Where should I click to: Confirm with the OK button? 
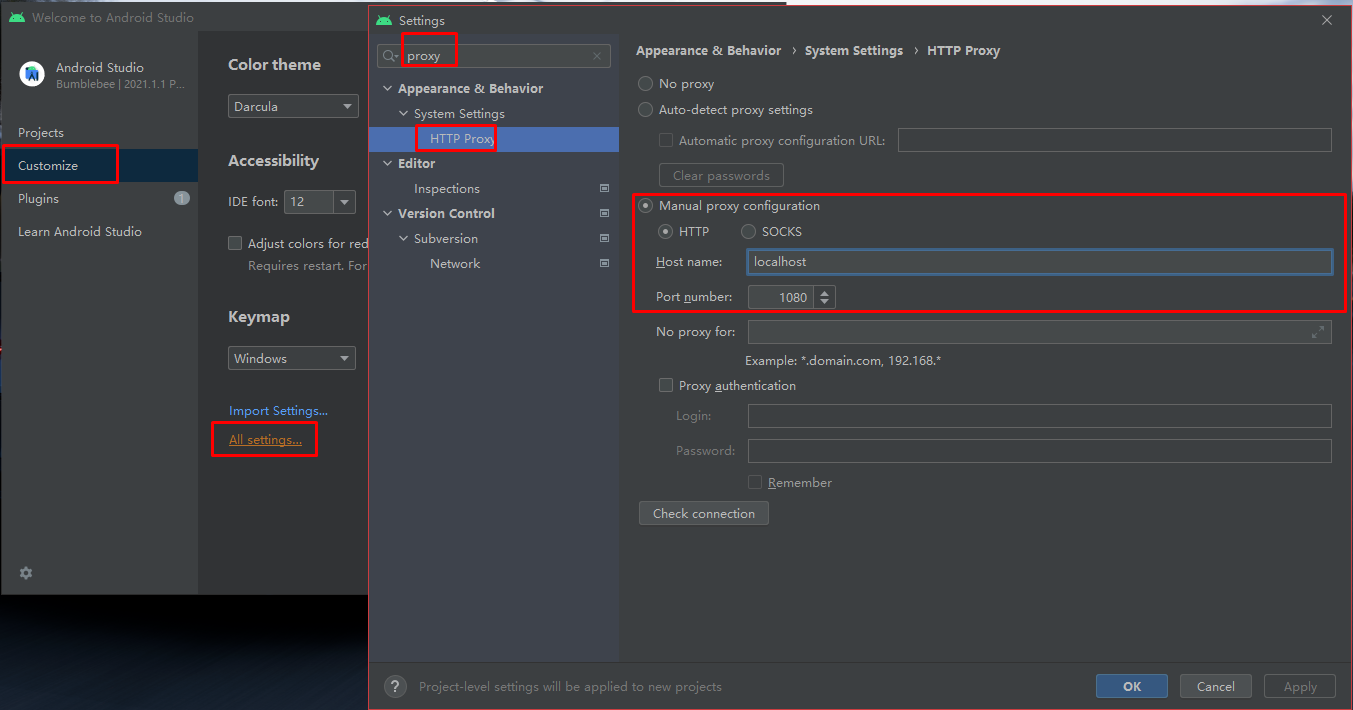pyautogui.click(x=1132, y=686)
